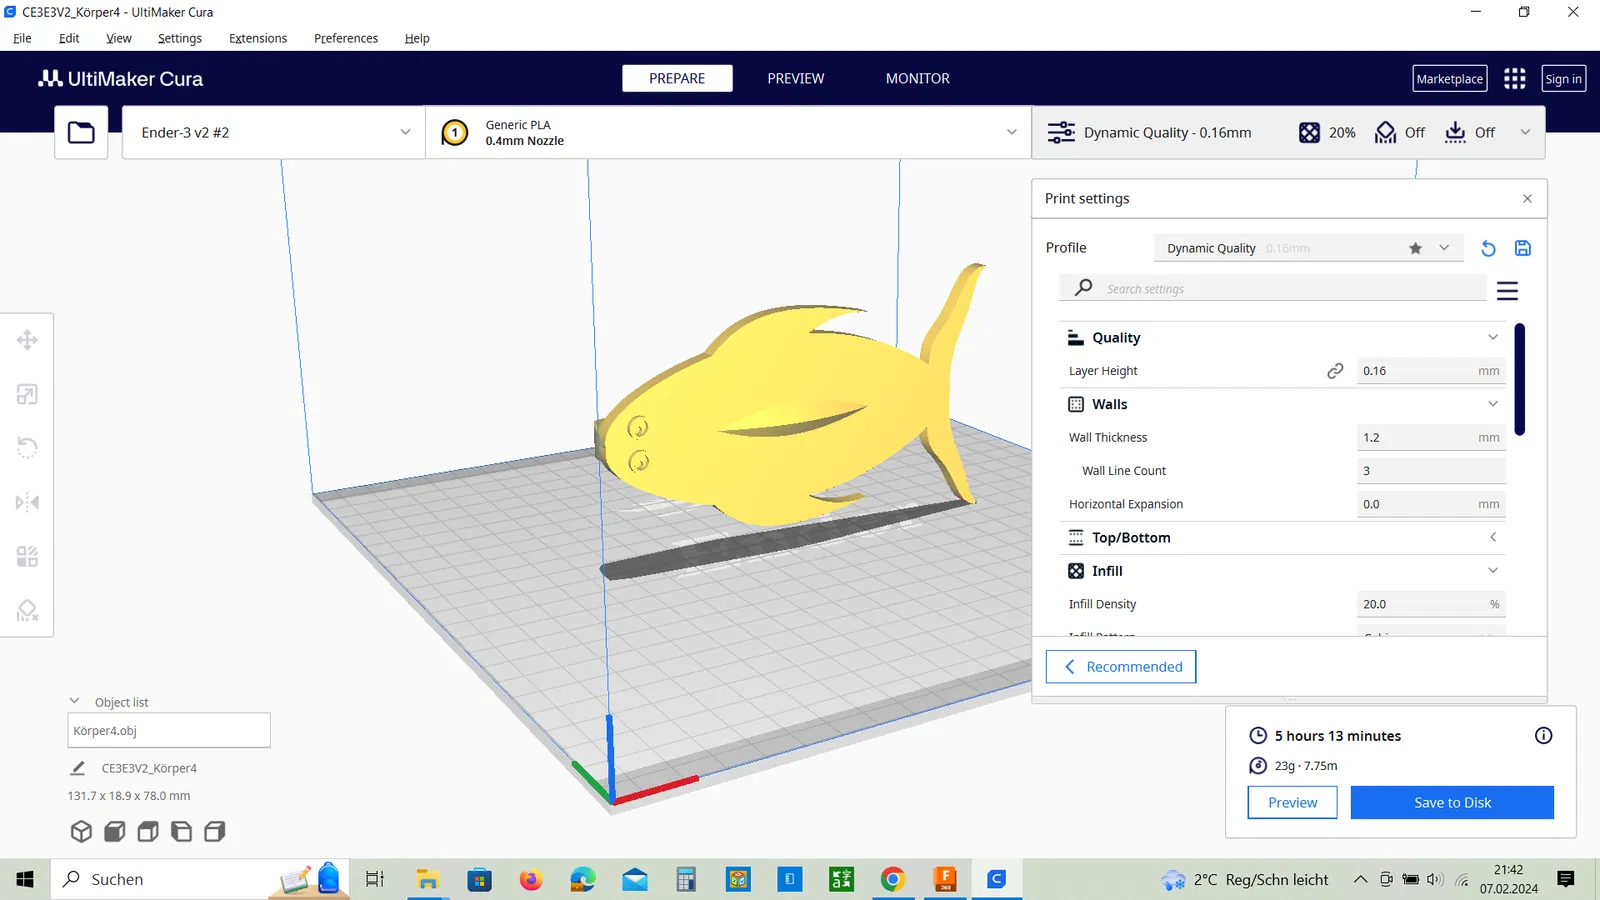Open the Extensions menu

click(x=257, y=38)
